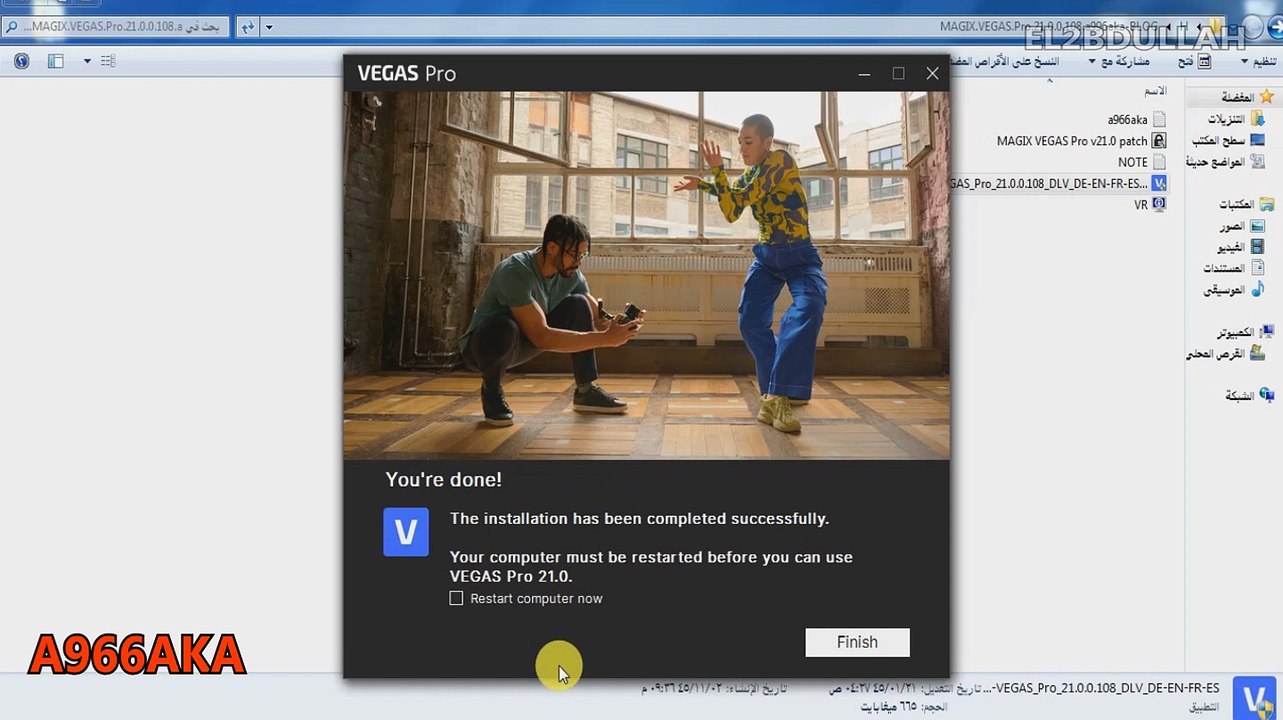This screenshot has height=720, width=1283.
Task: Open Local Disk (القرص المحلي) in sidebar
Action: tap(1225, 354)
